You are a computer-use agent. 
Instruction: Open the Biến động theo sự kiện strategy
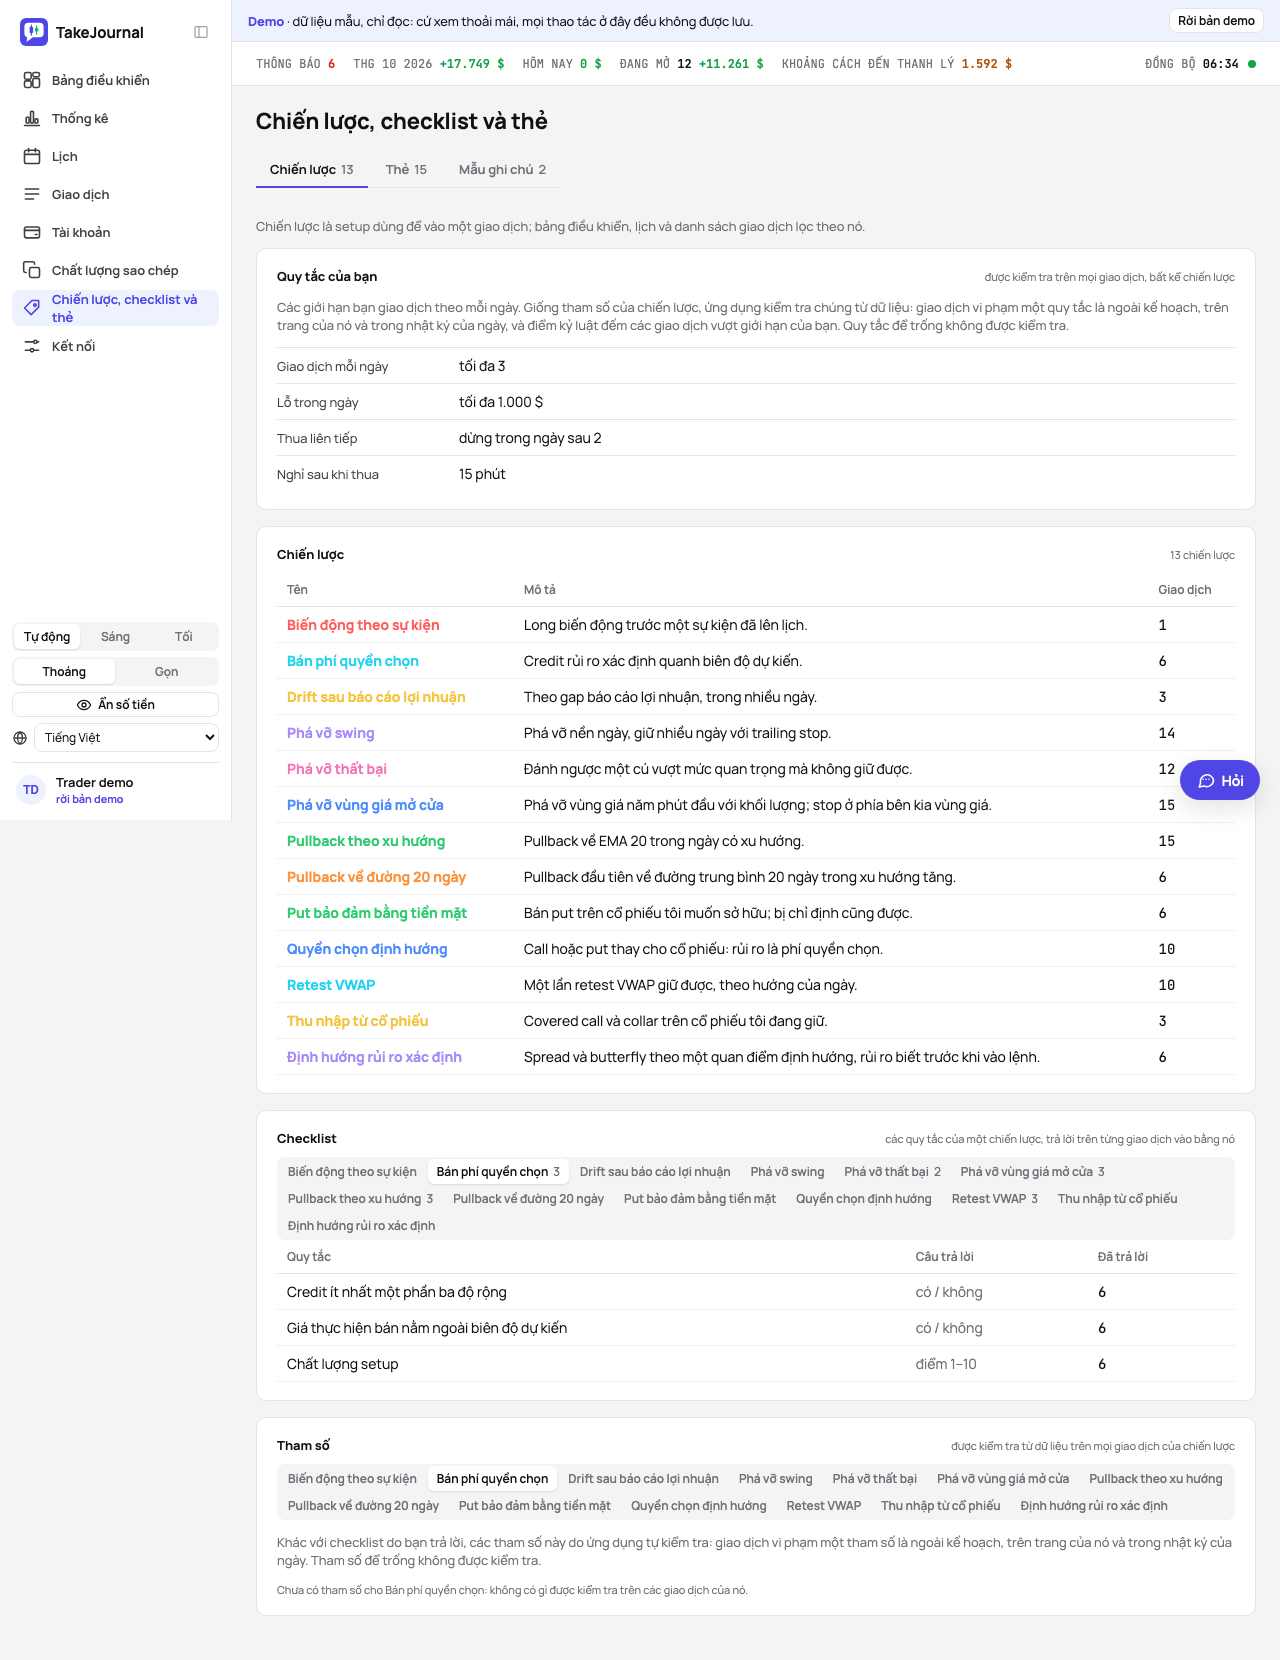(363, 625)
